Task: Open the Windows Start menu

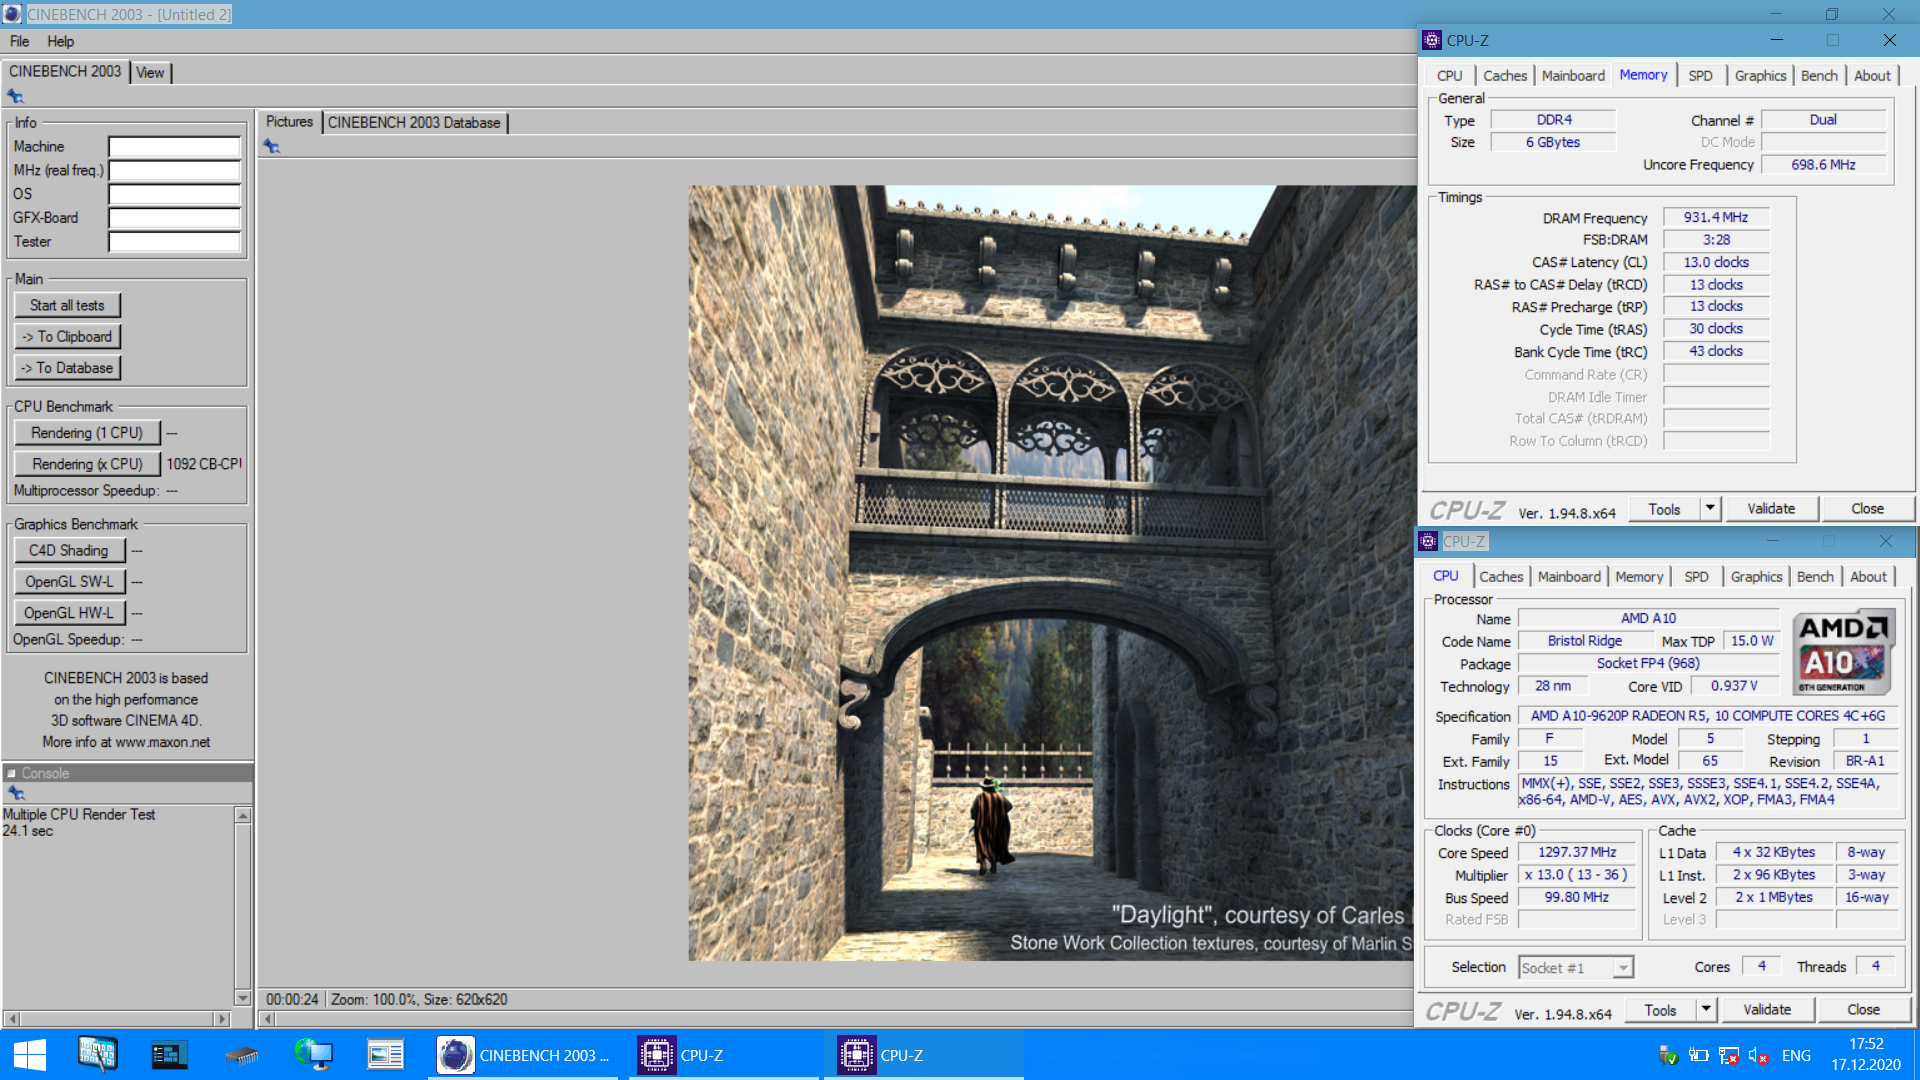Action: coord(30,1055)
